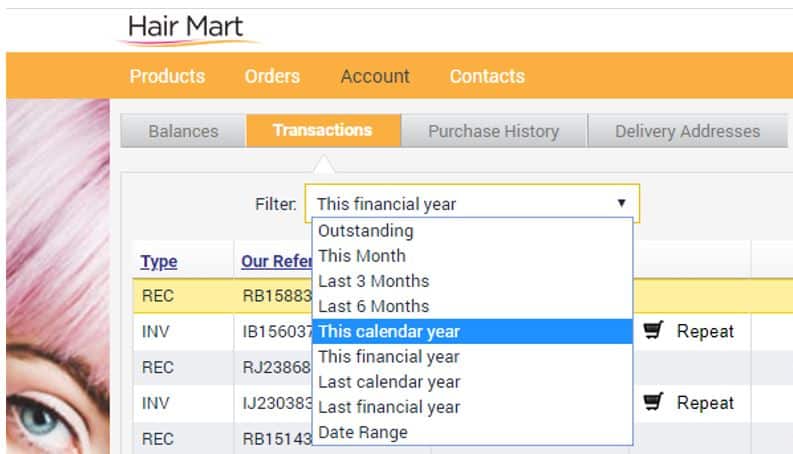Navigate to Contacts in the top bar
Image resolution: width=793 pixels, height=454 pixels.
click(486, 76)
